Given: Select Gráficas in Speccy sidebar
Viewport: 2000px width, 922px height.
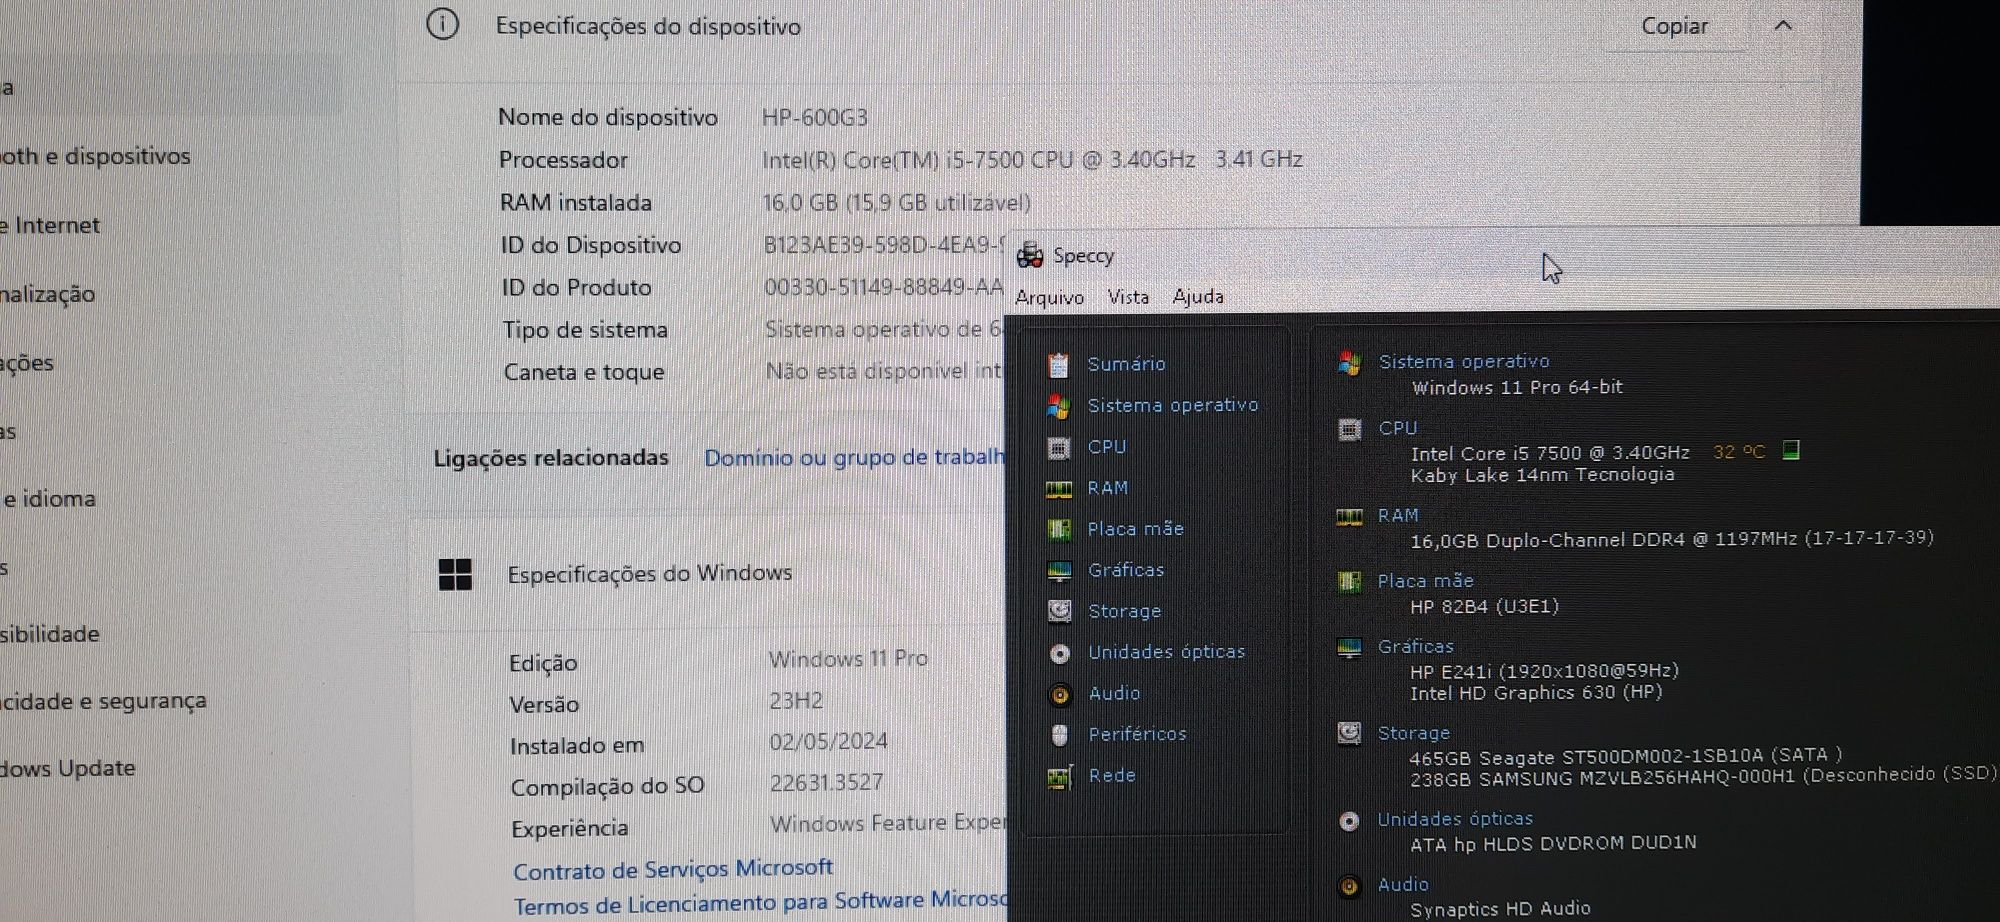Looking at the screenshot, I should click(x=1126, y=570).
